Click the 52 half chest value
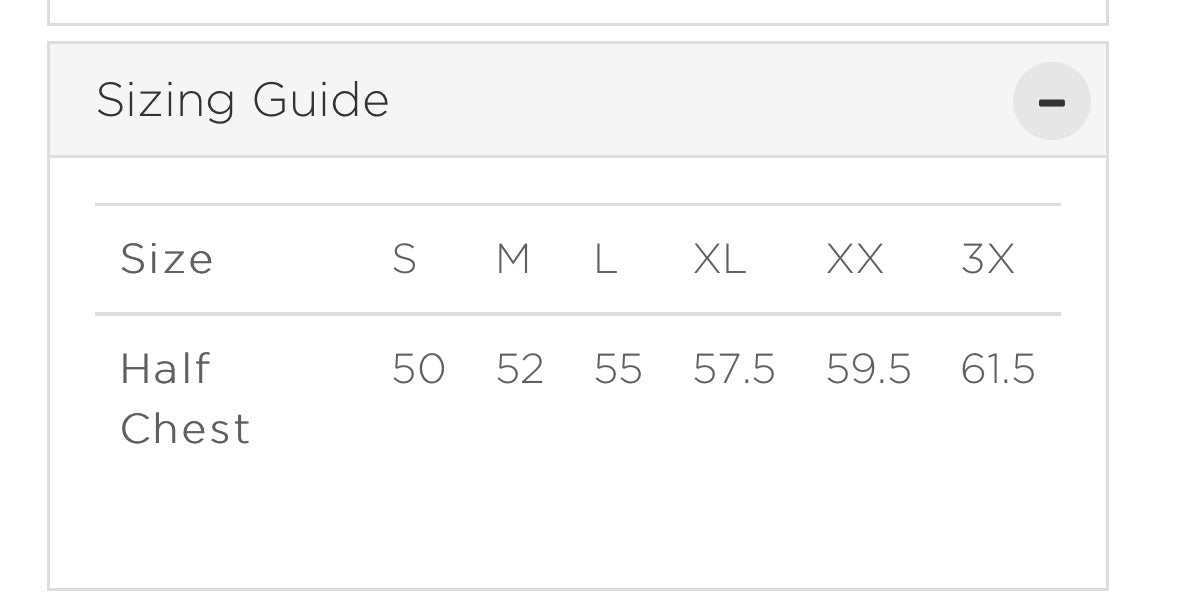This screenshot has width=1197, height=608. [x=520, y=369]
